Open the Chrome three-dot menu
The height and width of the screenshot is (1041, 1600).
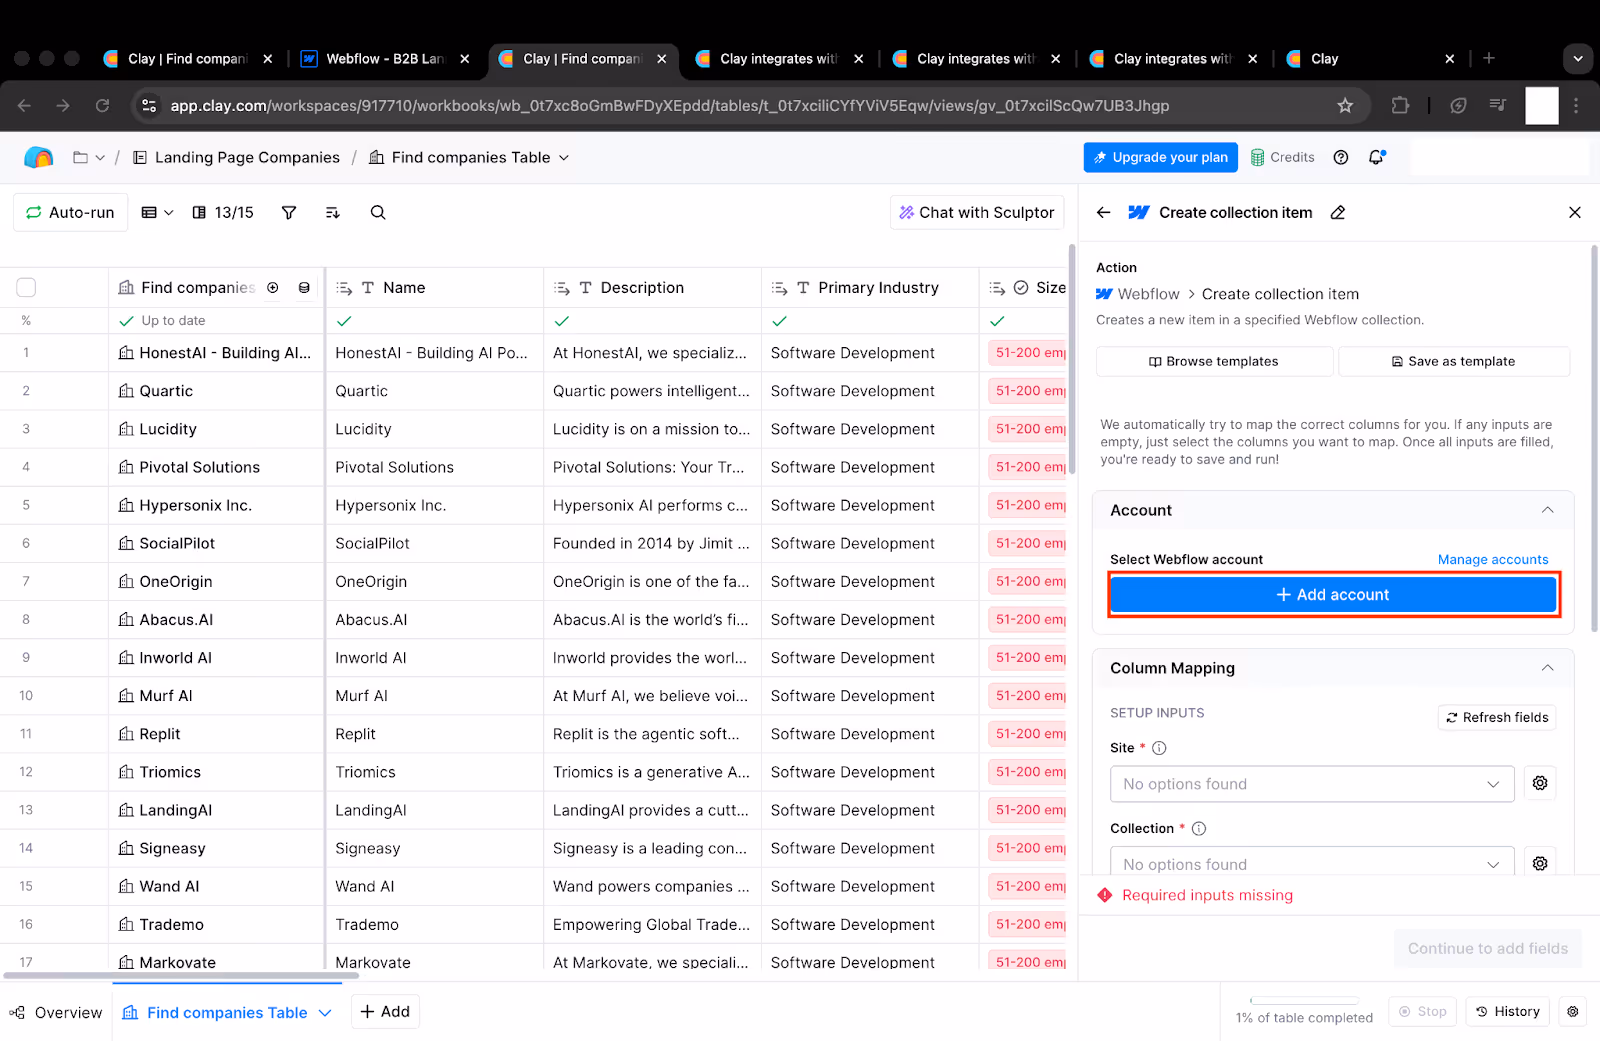click(x=1576, y=105)
